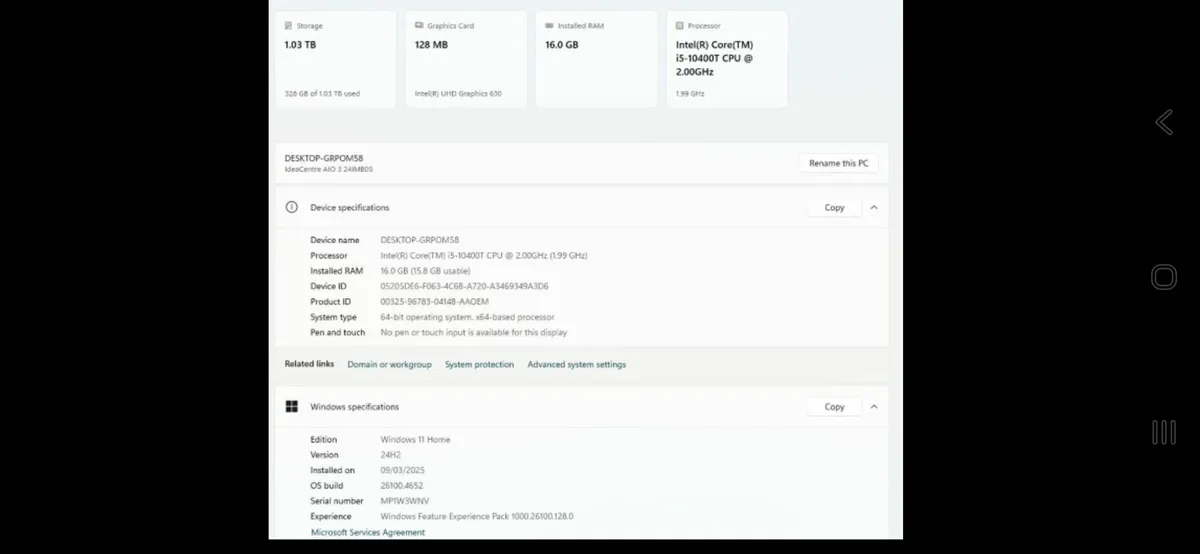Open Advanced system settings link

pos(577,365)
